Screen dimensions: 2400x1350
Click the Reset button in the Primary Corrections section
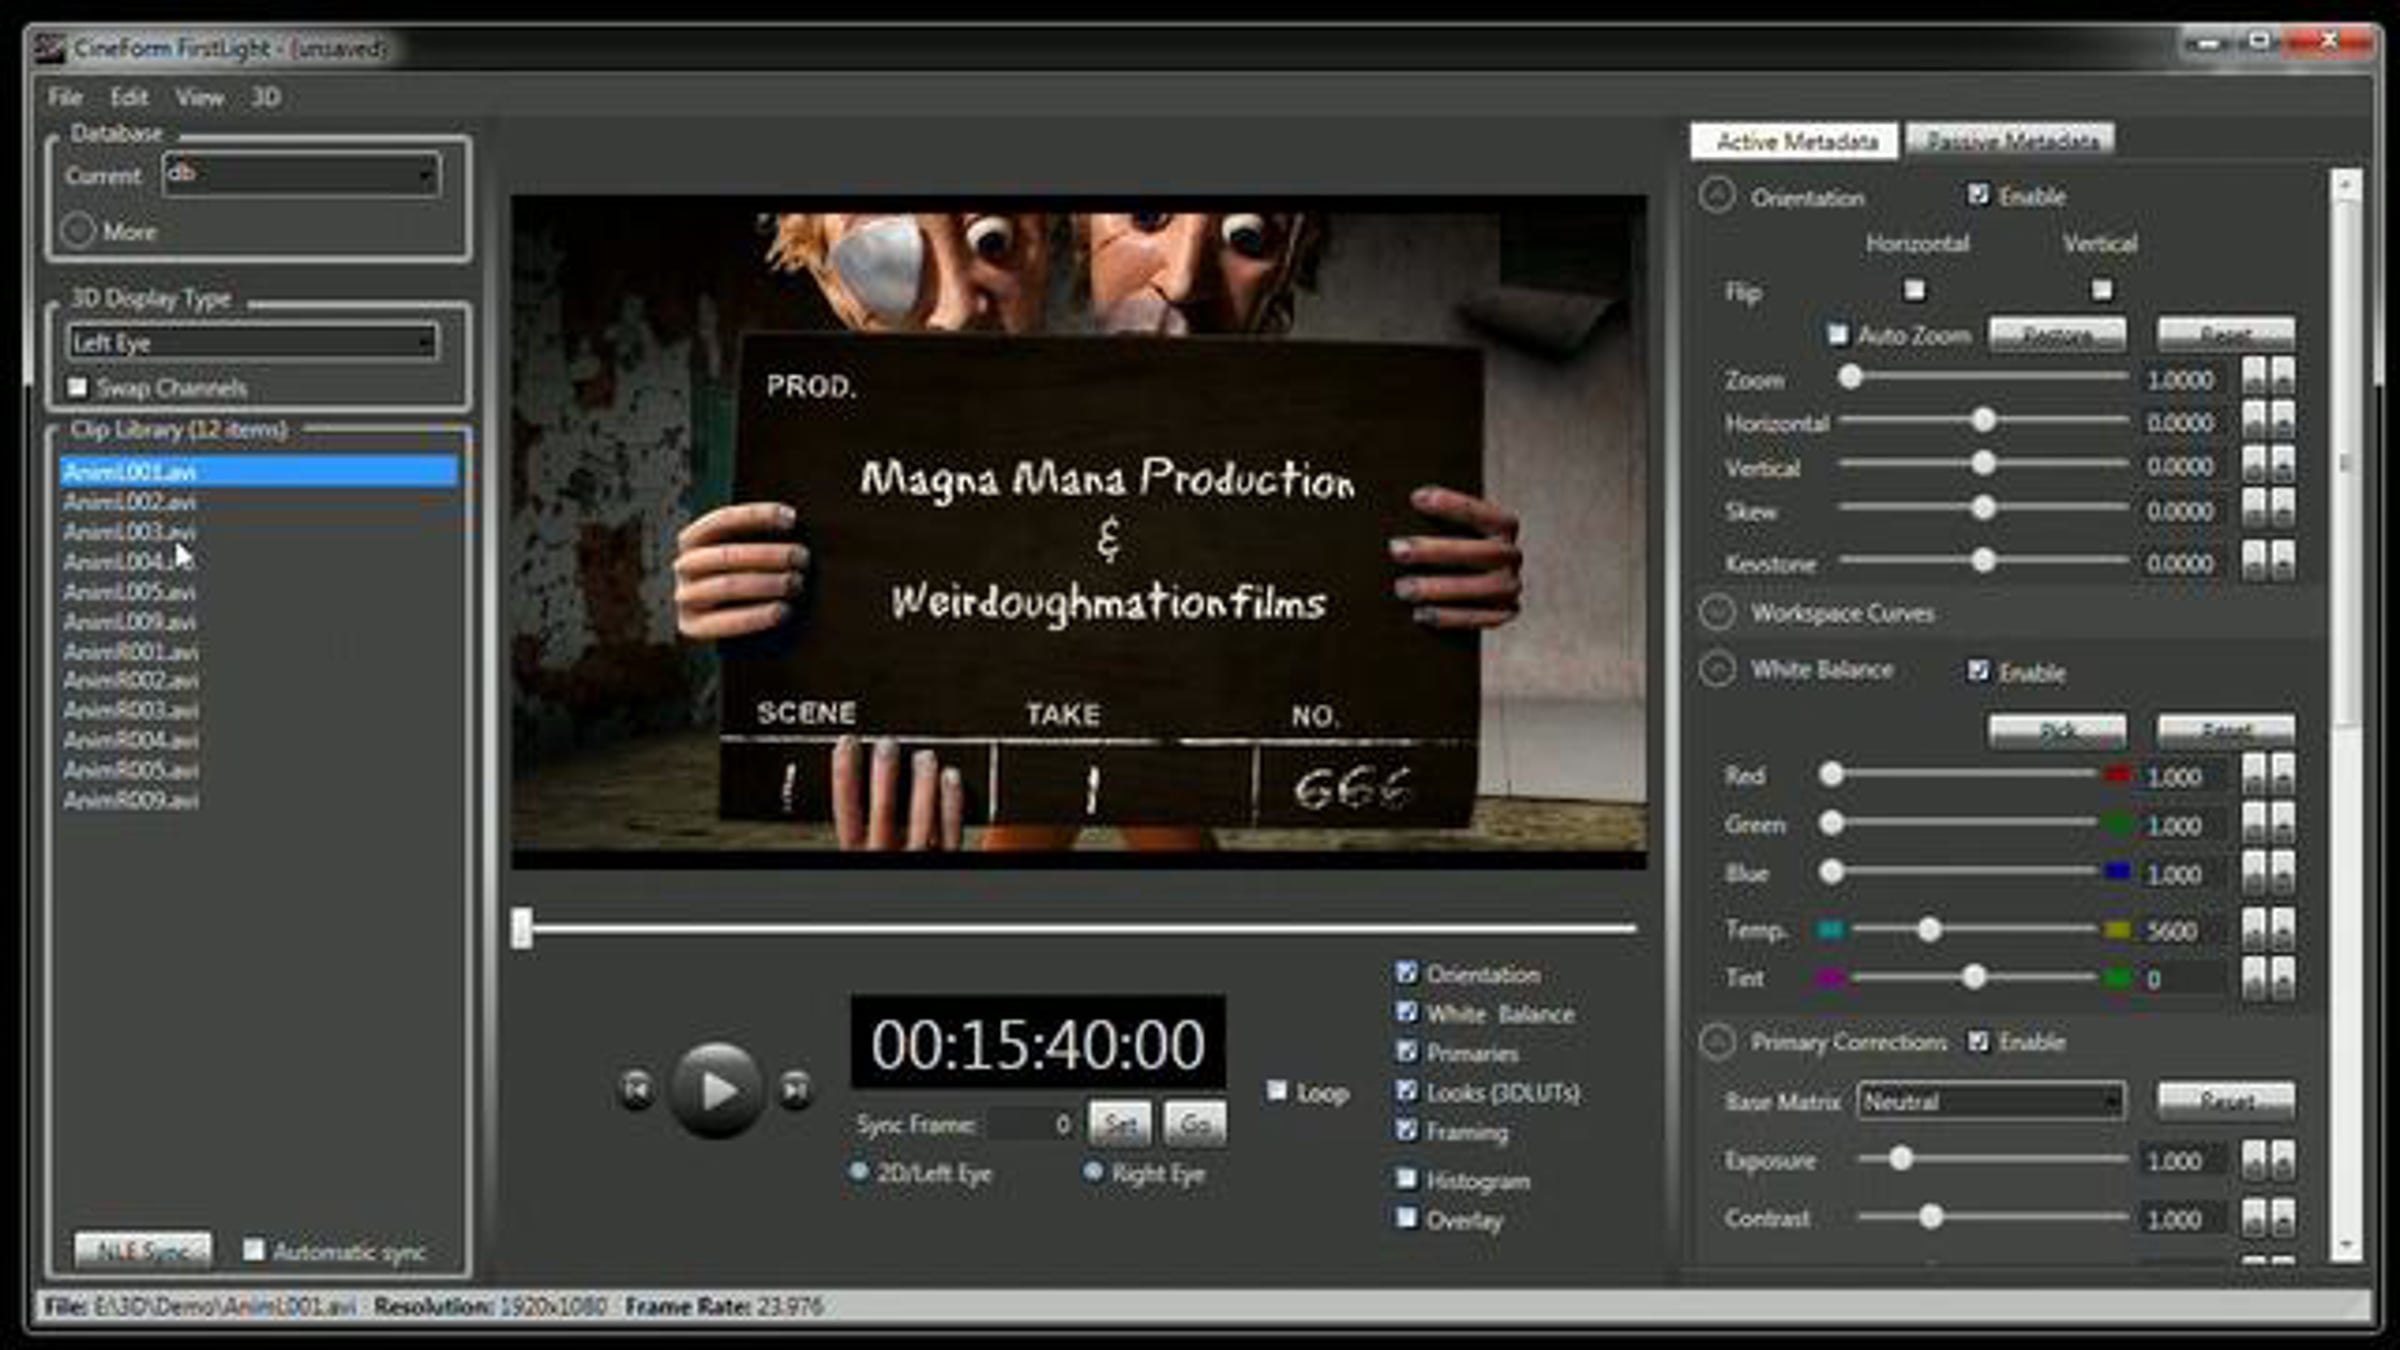point(2226,1101)
